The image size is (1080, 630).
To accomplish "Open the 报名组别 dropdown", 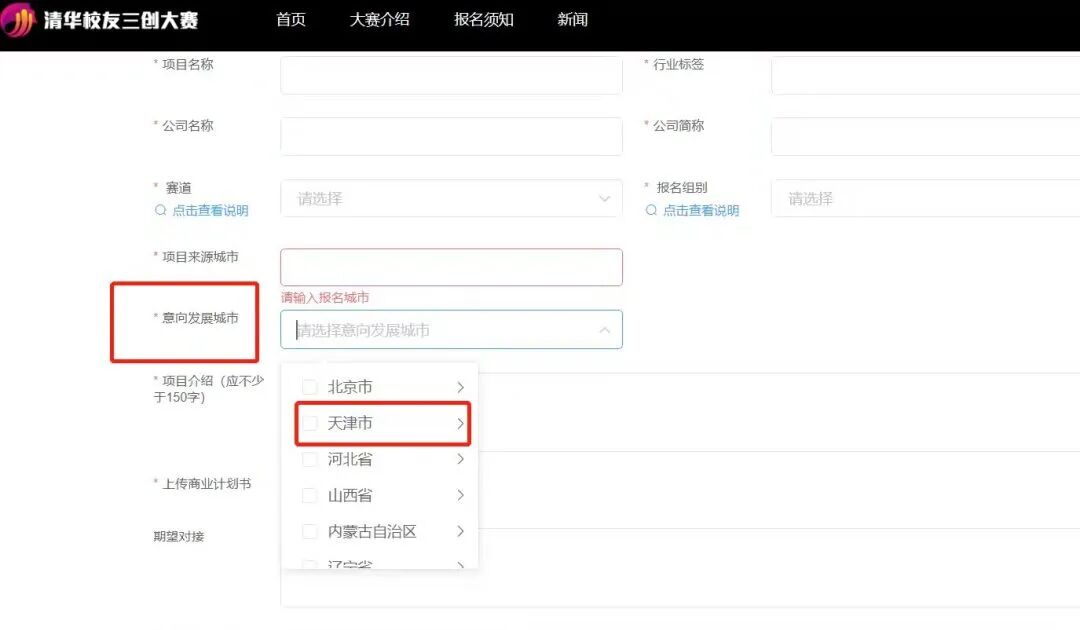I will point(920,198).
